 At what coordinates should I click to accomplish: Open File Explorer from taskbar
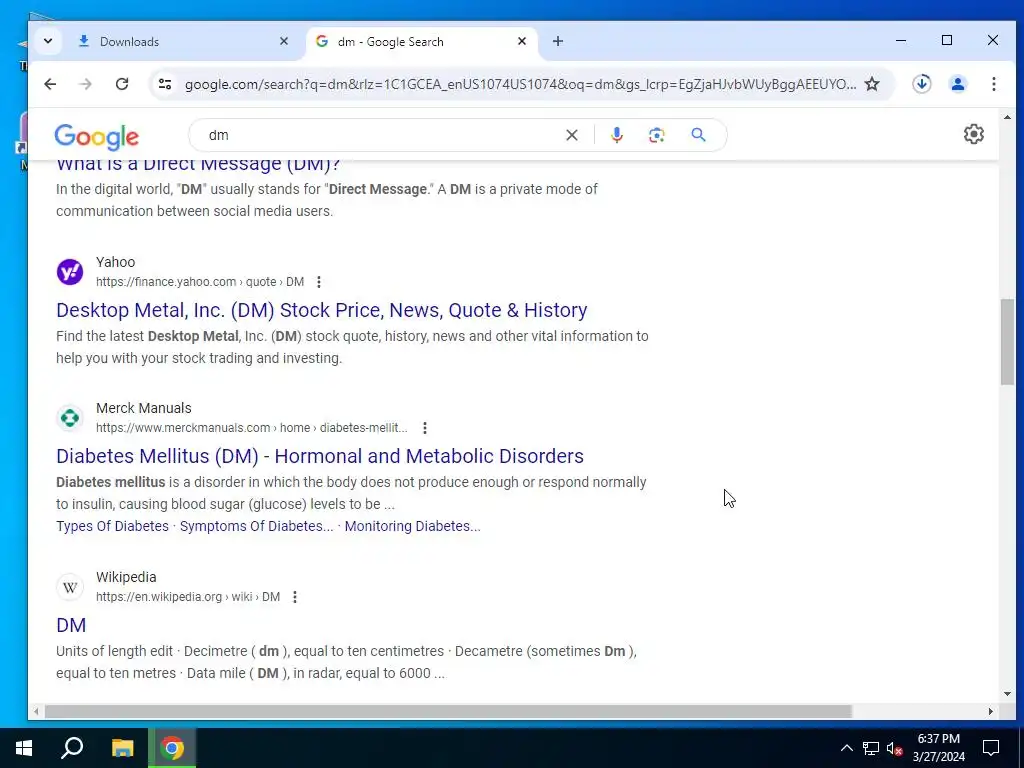point(122,748)
